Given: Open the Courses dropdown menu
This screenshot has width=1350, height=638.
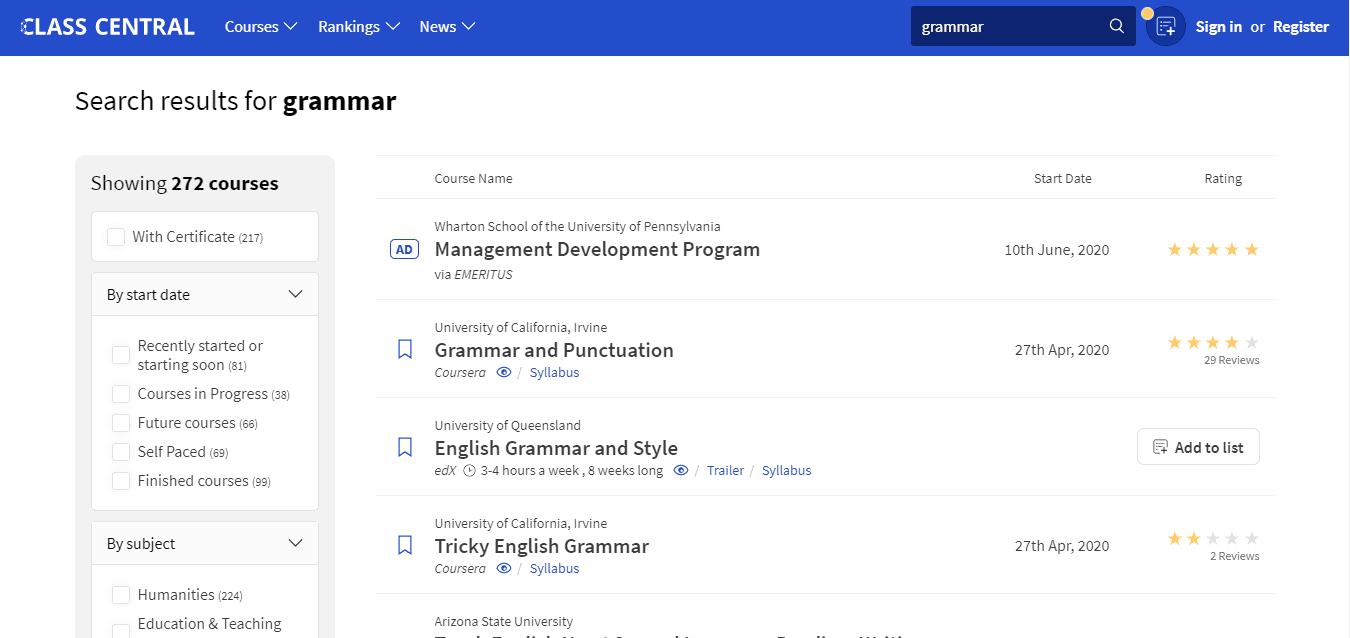Looking at the screenshot, I should click(x=261, y=27).
